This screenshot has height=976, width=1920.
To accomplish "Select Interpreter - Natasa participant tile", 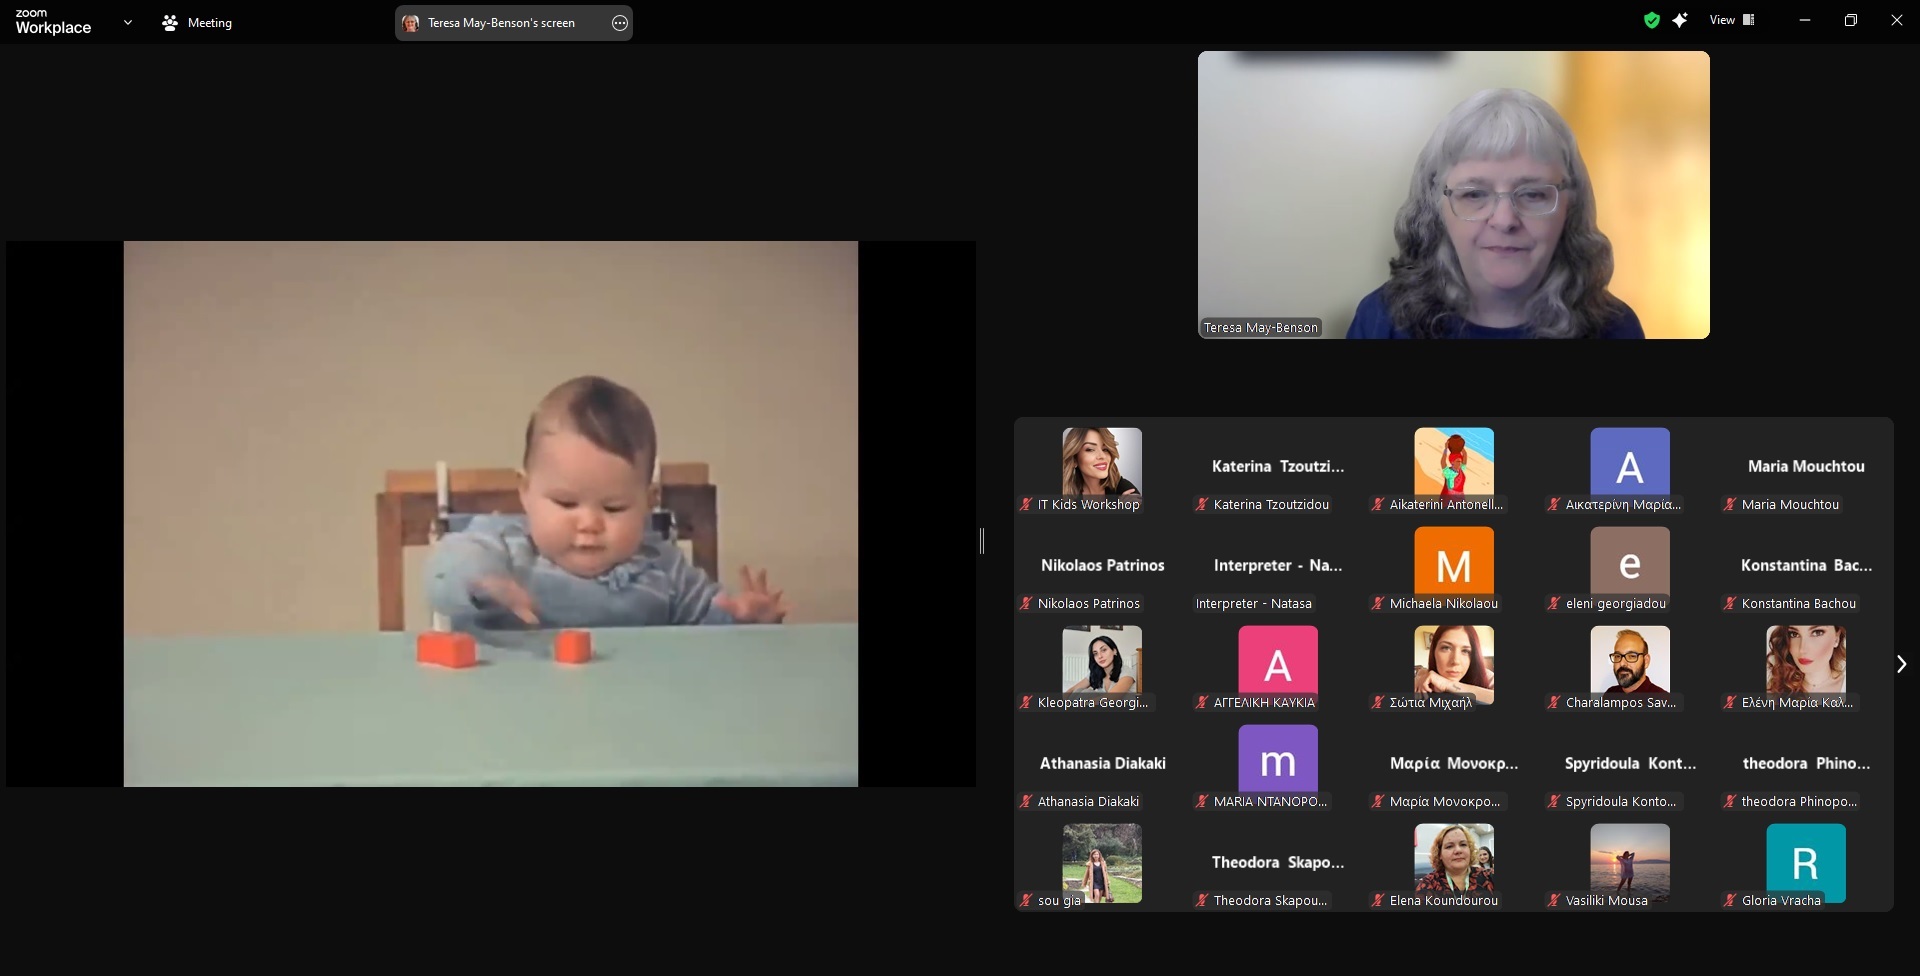I will [1278, 566].
